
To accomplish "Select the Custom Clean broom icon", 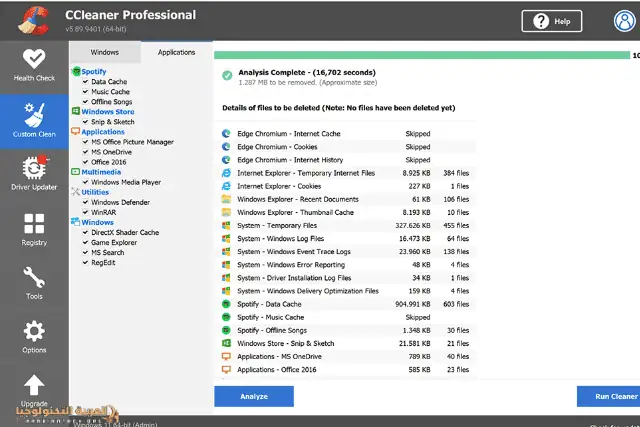I will coord(34,114).
